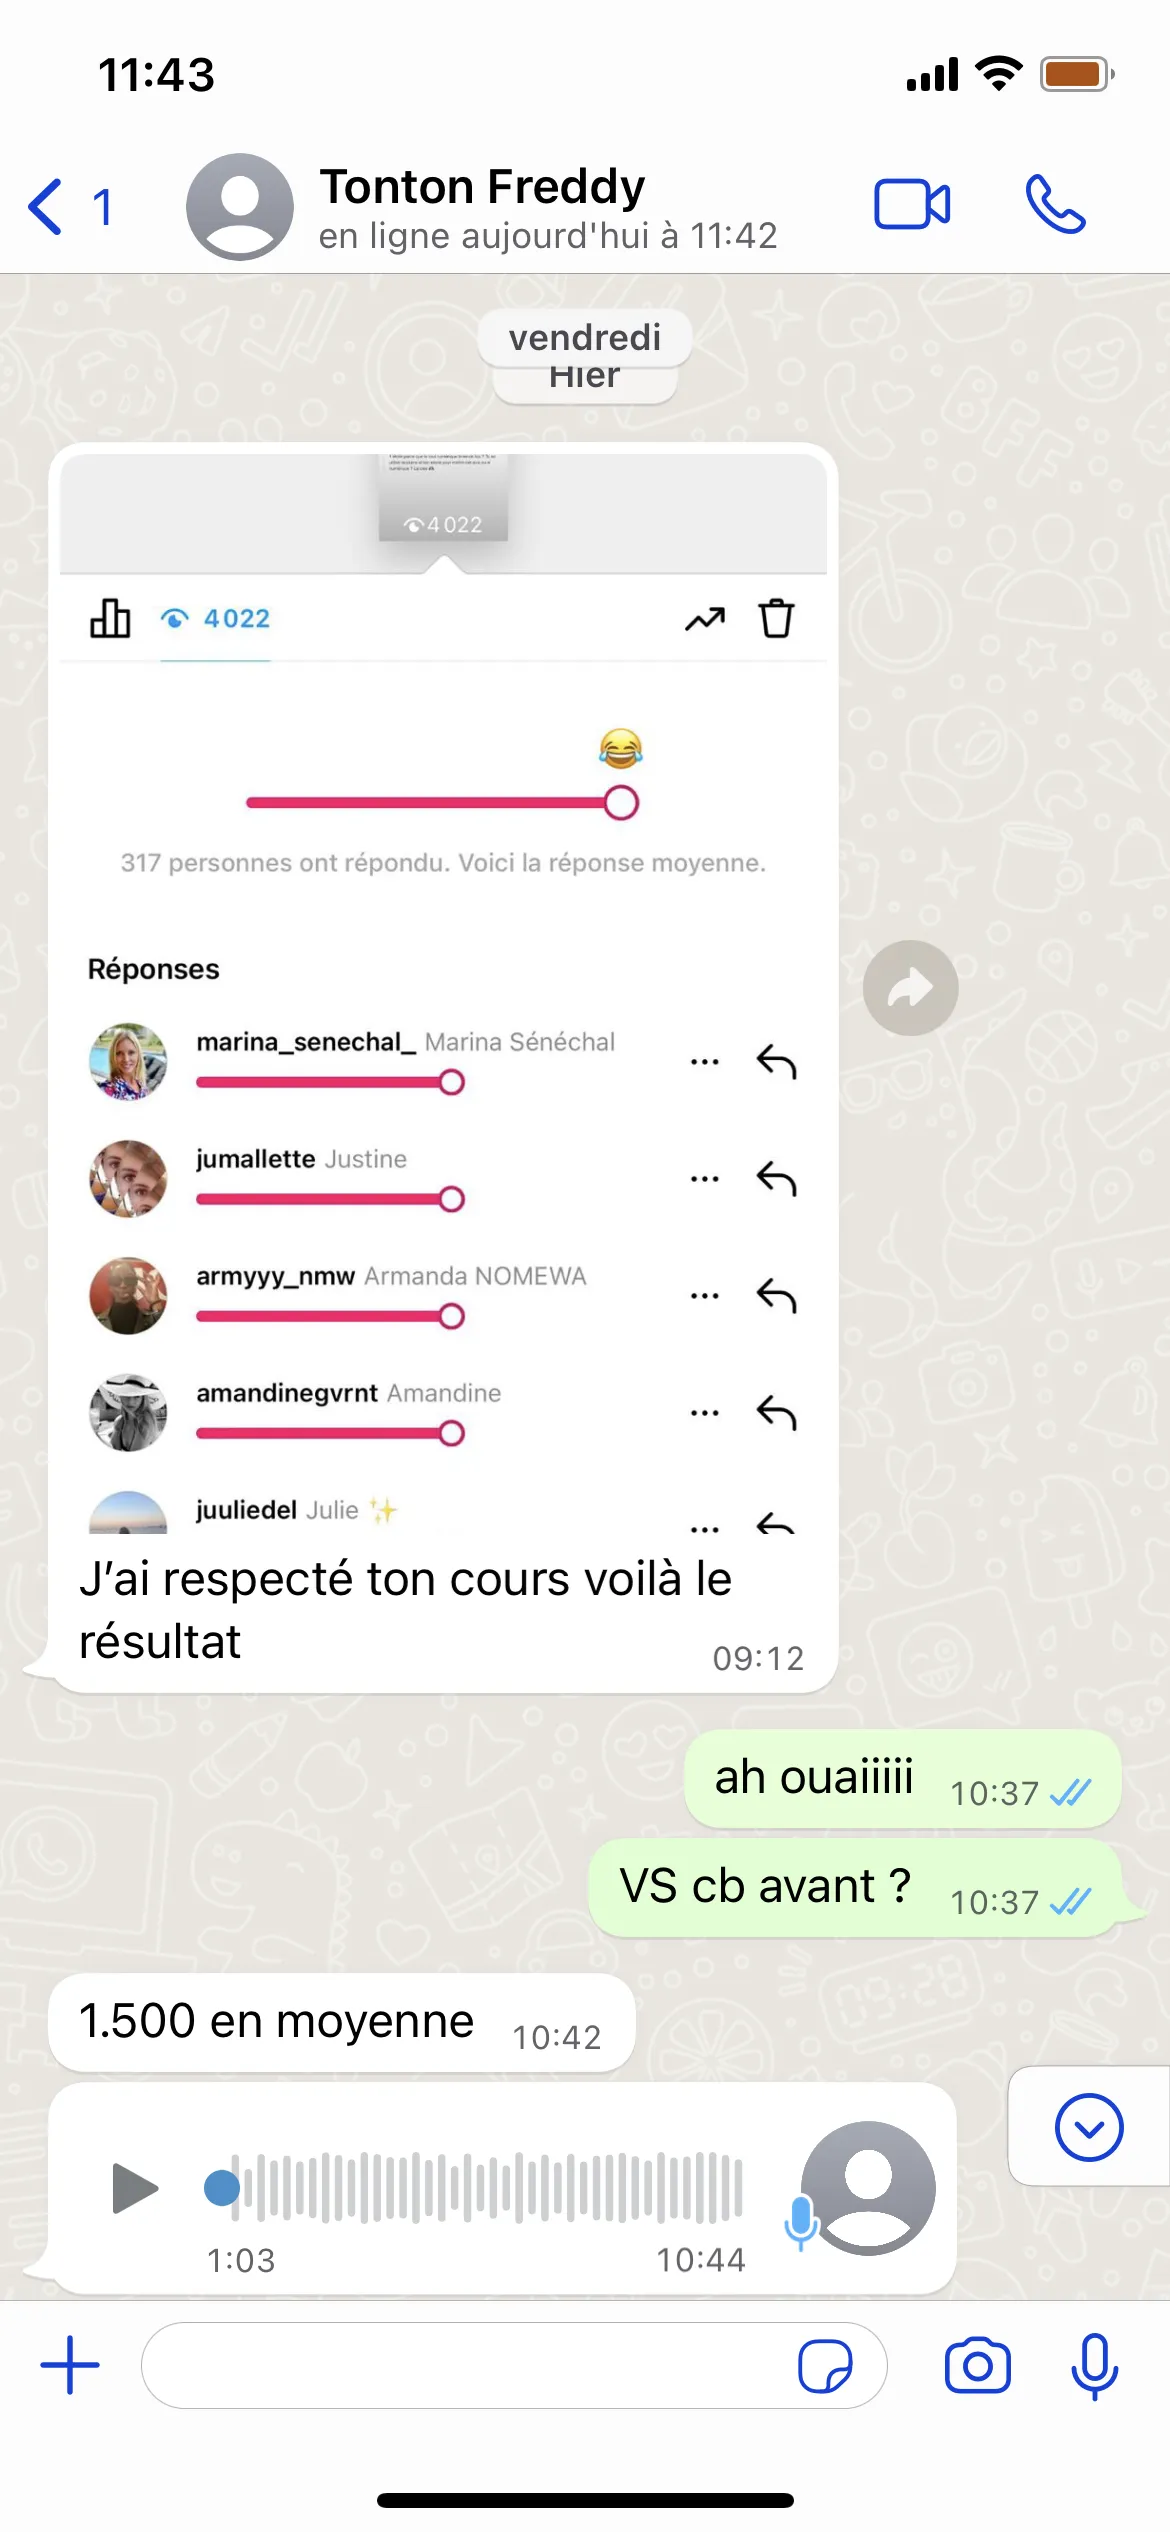The image size is (1170, 2532).
Task: Go back to the chats list
Action: [x=70, y=207]
